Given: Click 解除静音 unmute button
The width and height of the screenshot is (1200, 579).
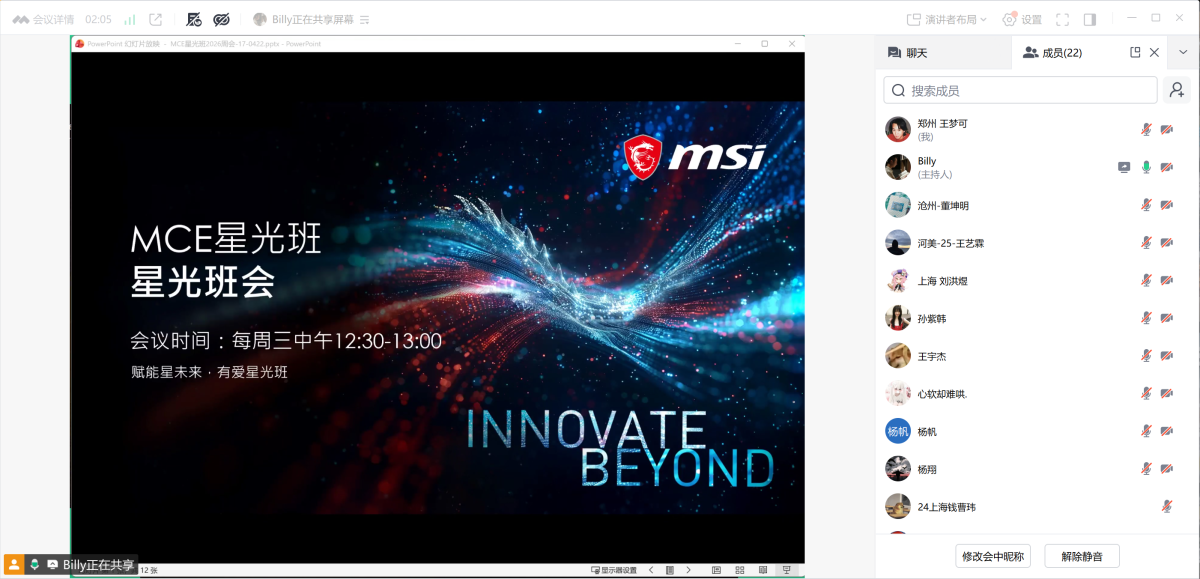Looking at the screenshot, I should tap(1081, 556).
